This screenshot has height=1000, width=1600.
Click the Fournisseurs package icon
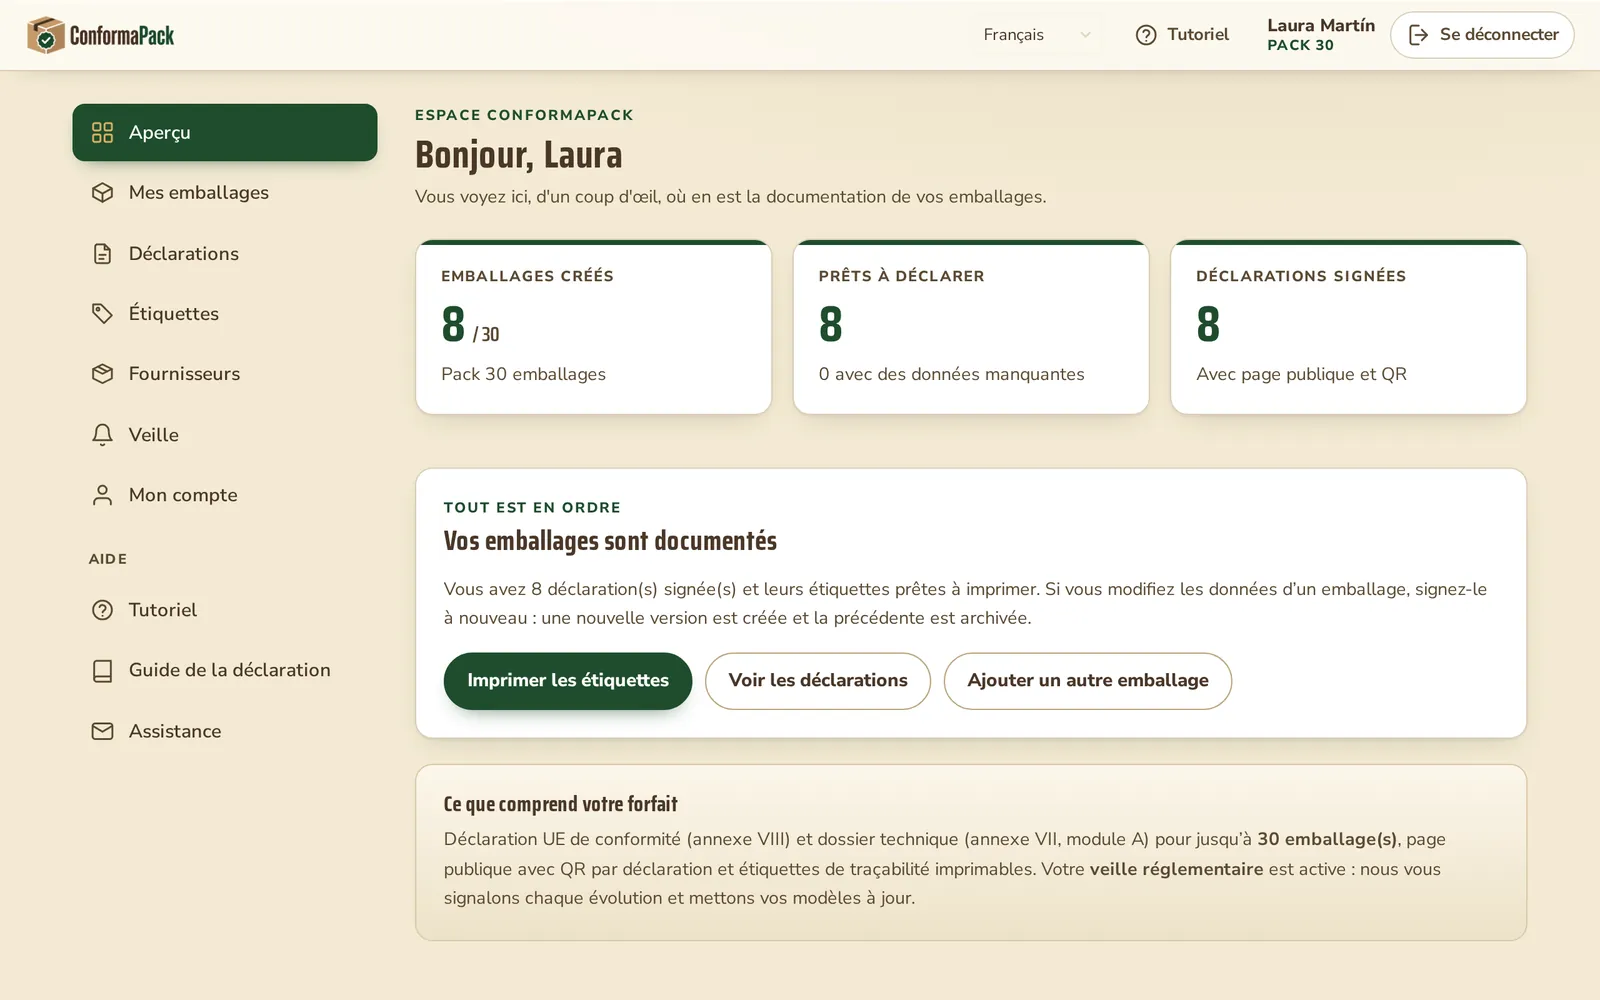[x=102, y=374]
